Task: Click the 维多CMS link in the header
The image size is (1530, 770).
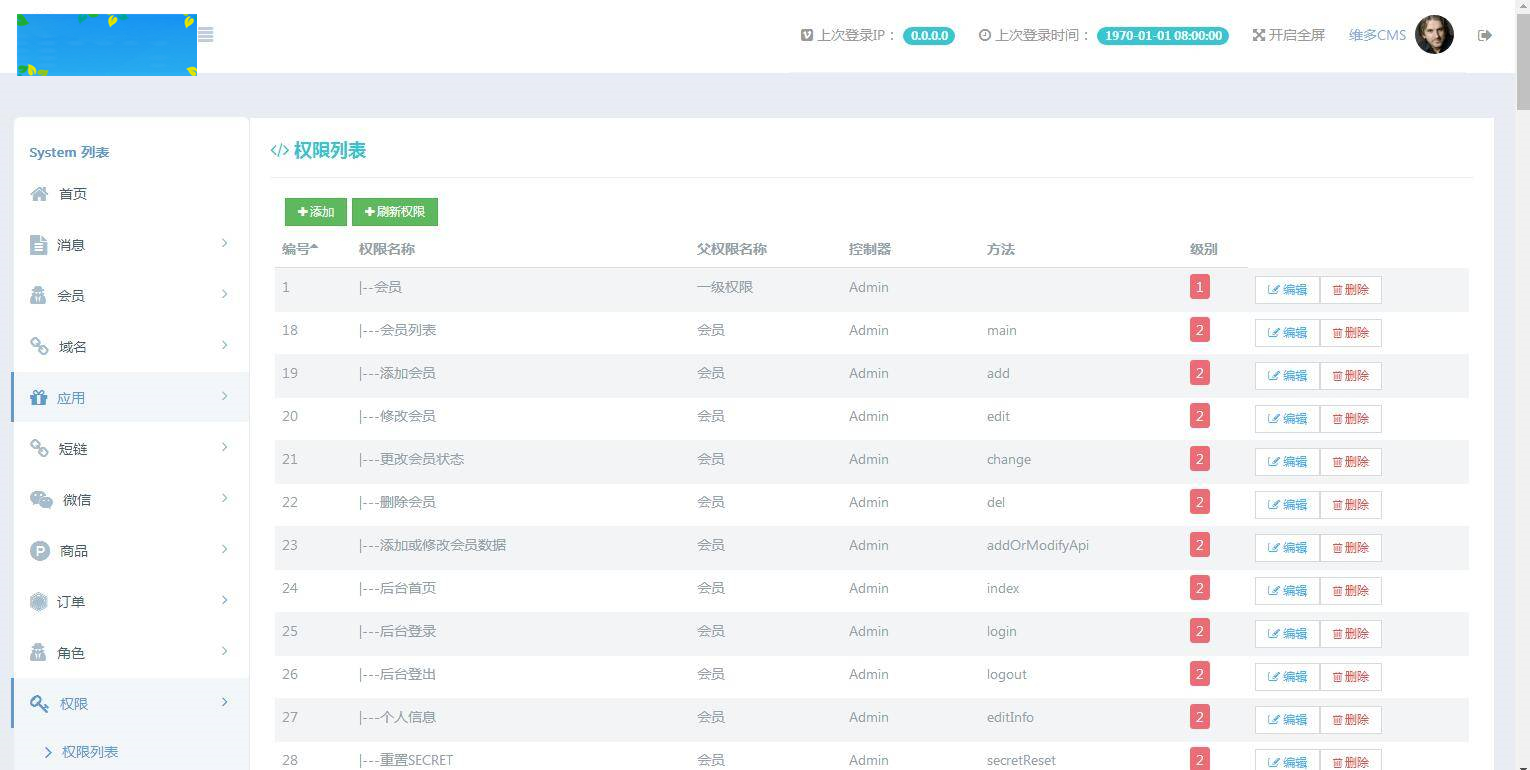Action: [x=1376, y=34]
